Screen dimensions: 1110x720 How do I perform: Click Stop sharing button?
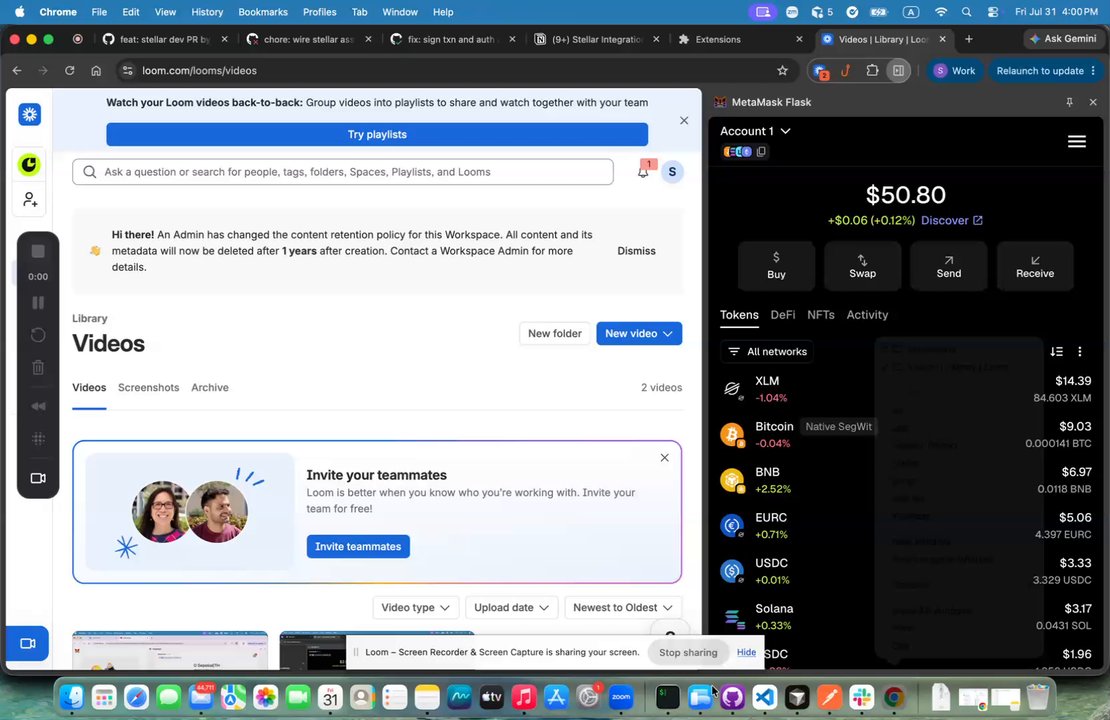(688, 652)
